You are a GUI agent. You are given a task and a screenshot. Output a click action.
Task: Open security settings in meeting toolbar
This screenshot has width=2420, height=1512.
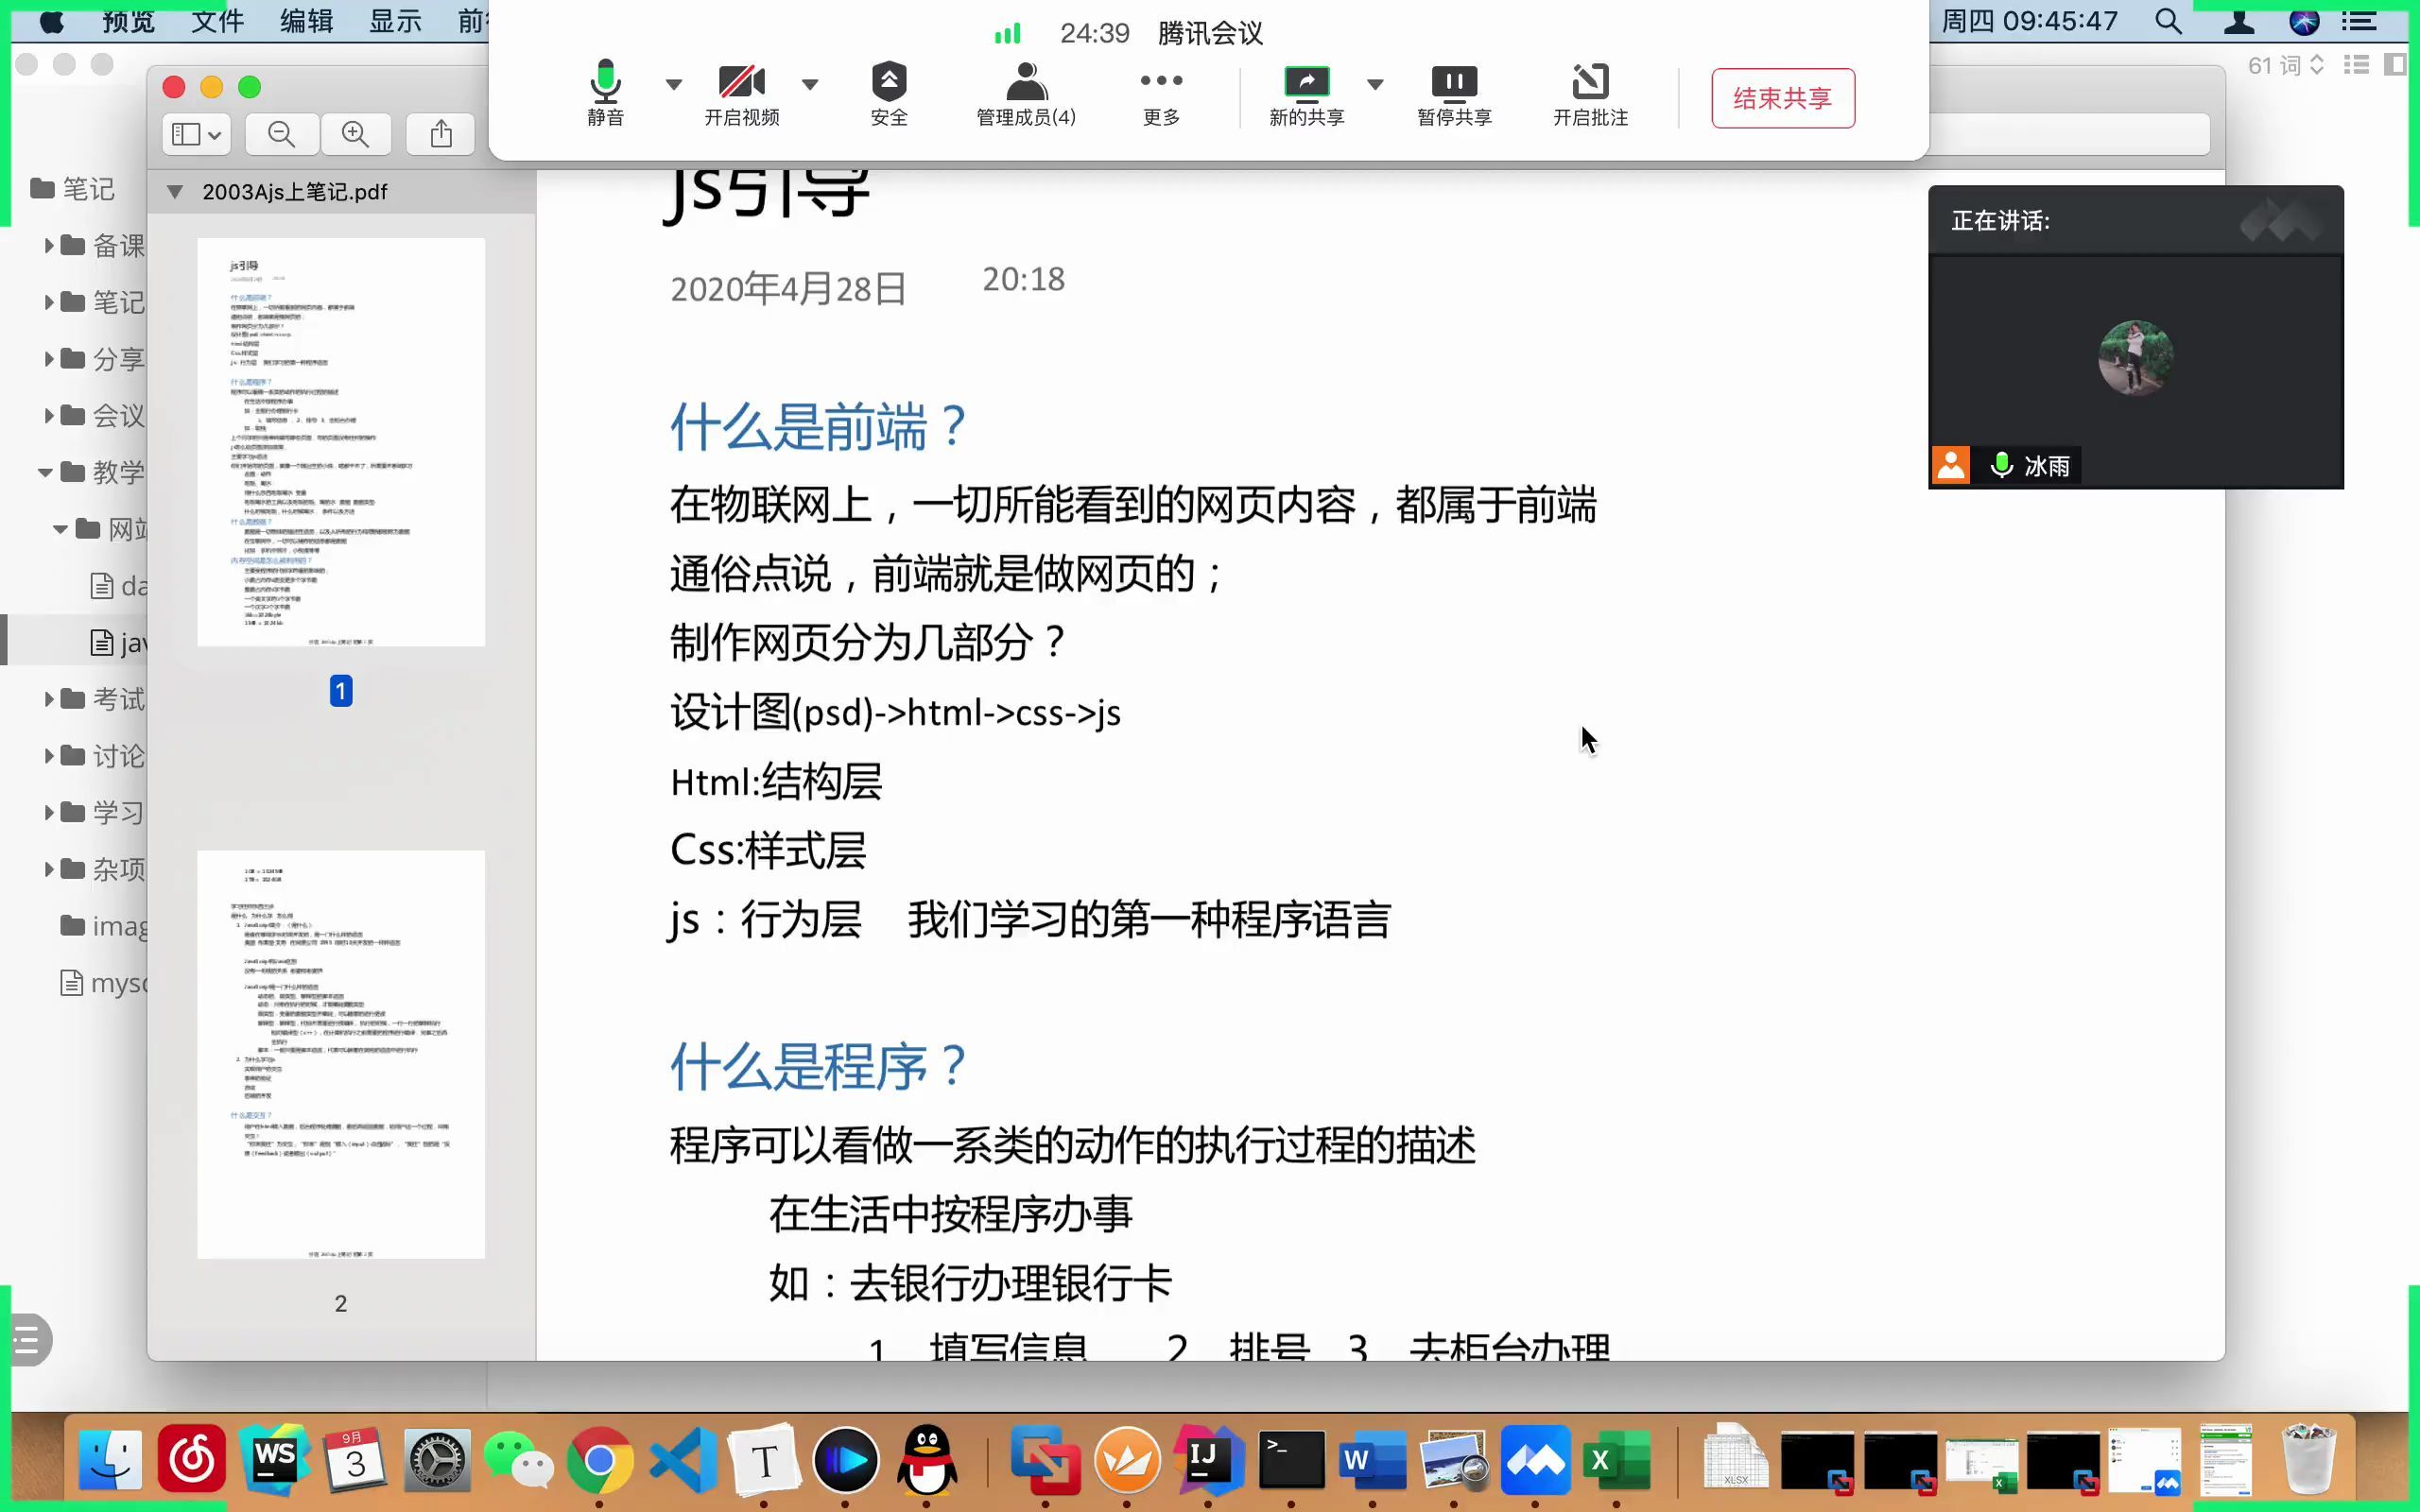(x=889, y=95)
